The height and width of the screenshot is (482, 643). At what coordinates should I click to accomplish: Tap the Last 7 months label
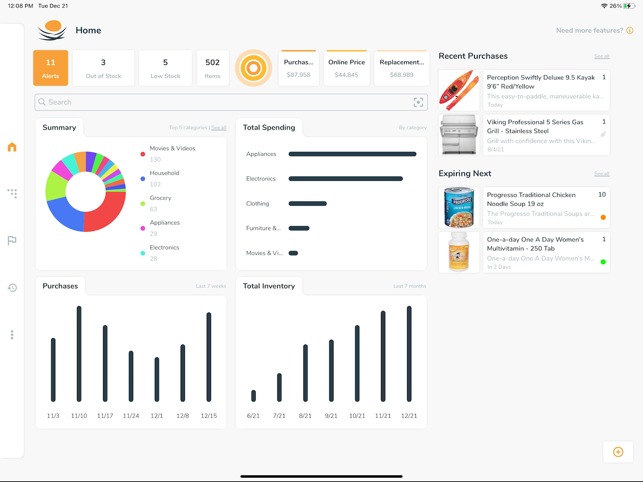410,286
